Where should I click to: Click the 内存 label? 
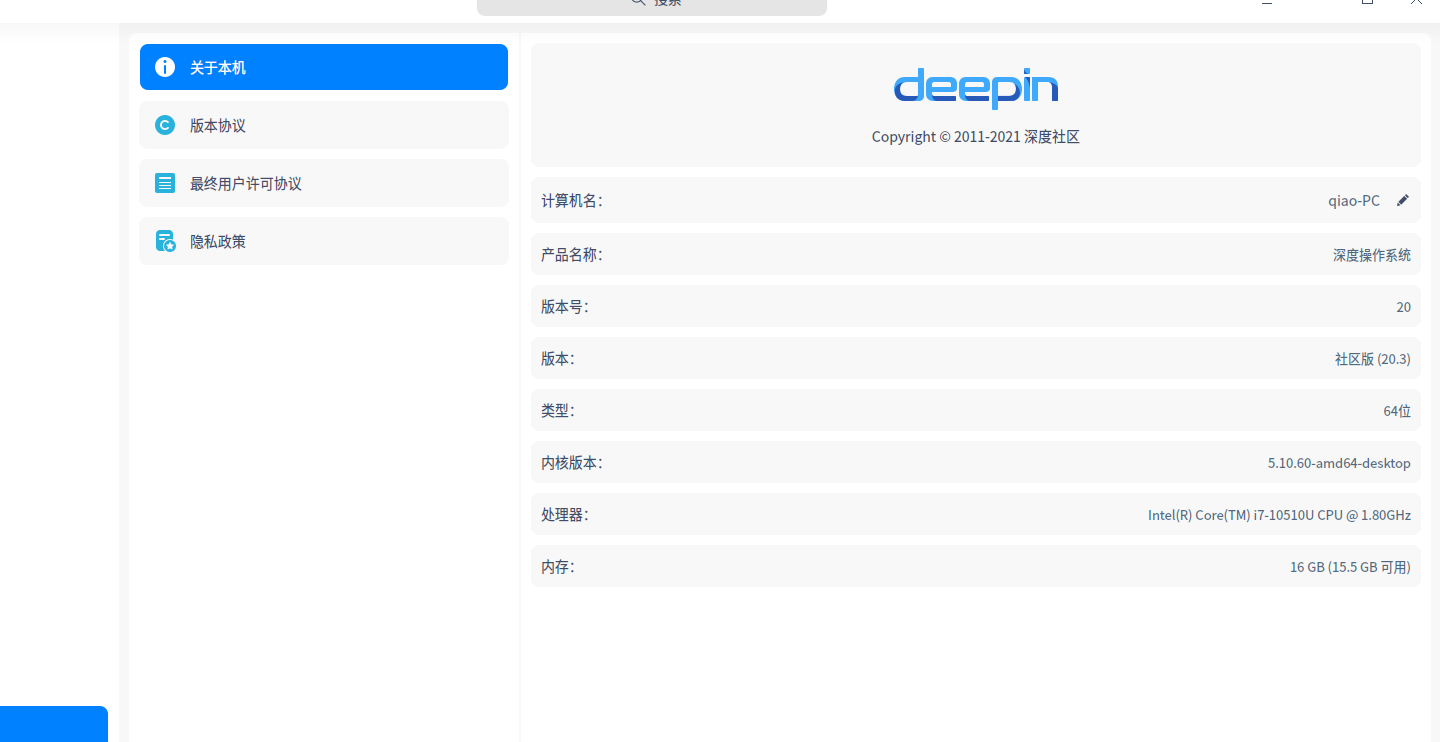tap(558, 567)
